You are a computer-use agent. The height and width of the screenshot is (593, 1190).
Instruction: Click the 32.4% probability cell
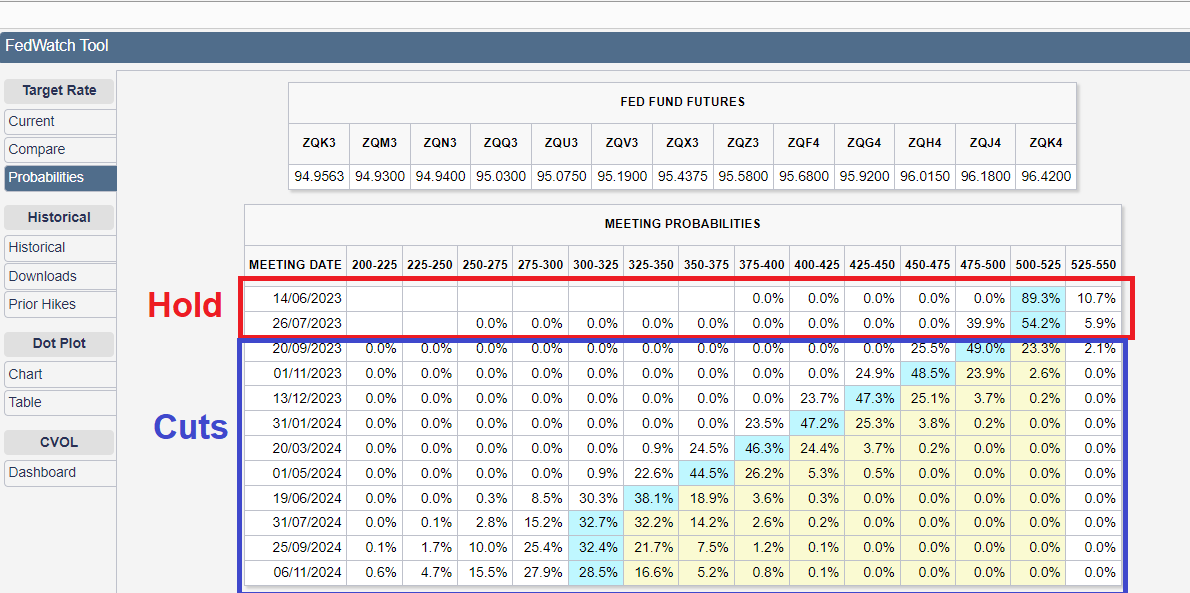596,547
